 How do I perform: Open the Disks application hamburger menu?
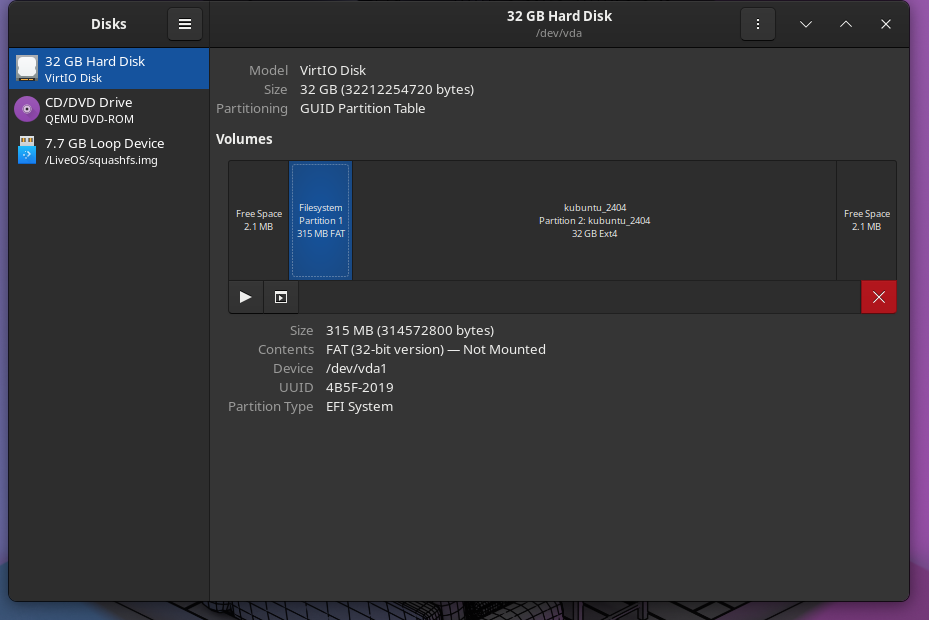(185, 24)
